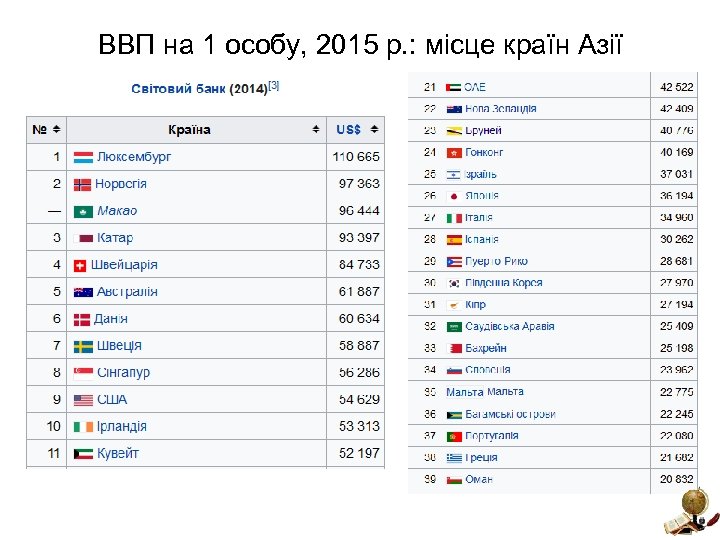Screen dimensions: 720x540
Task: Open the Саудівська Аравія link
Action: (509, 327)
